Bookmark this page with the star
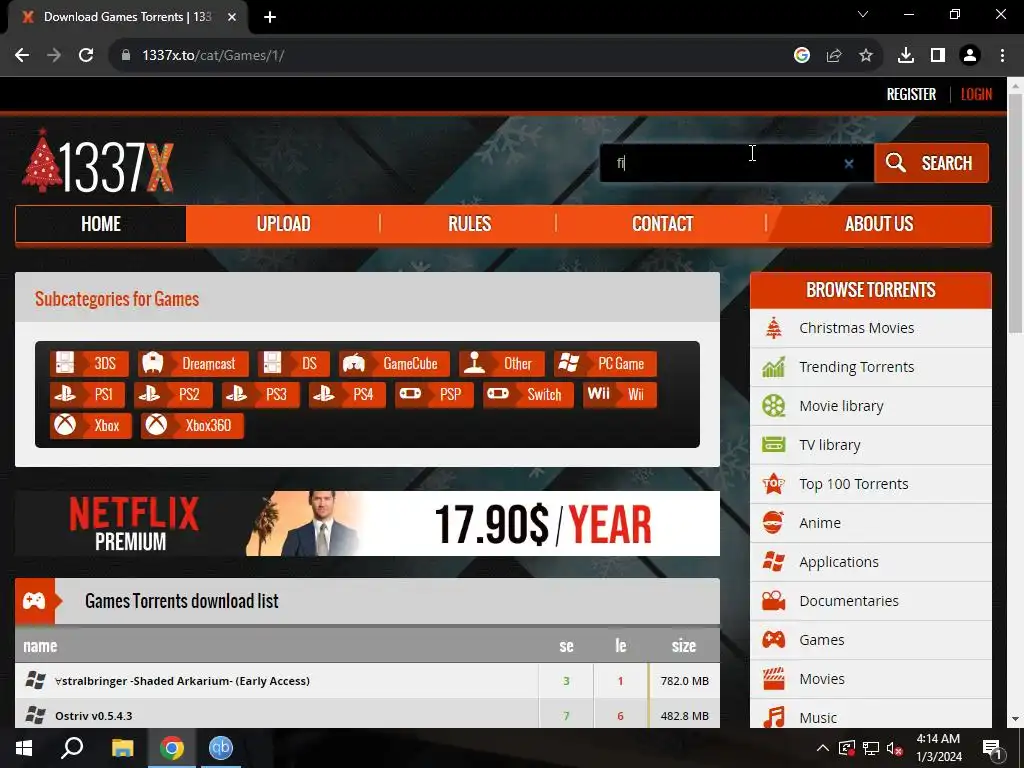This screenshot has height=768, width=1024. tap(866, 56)
